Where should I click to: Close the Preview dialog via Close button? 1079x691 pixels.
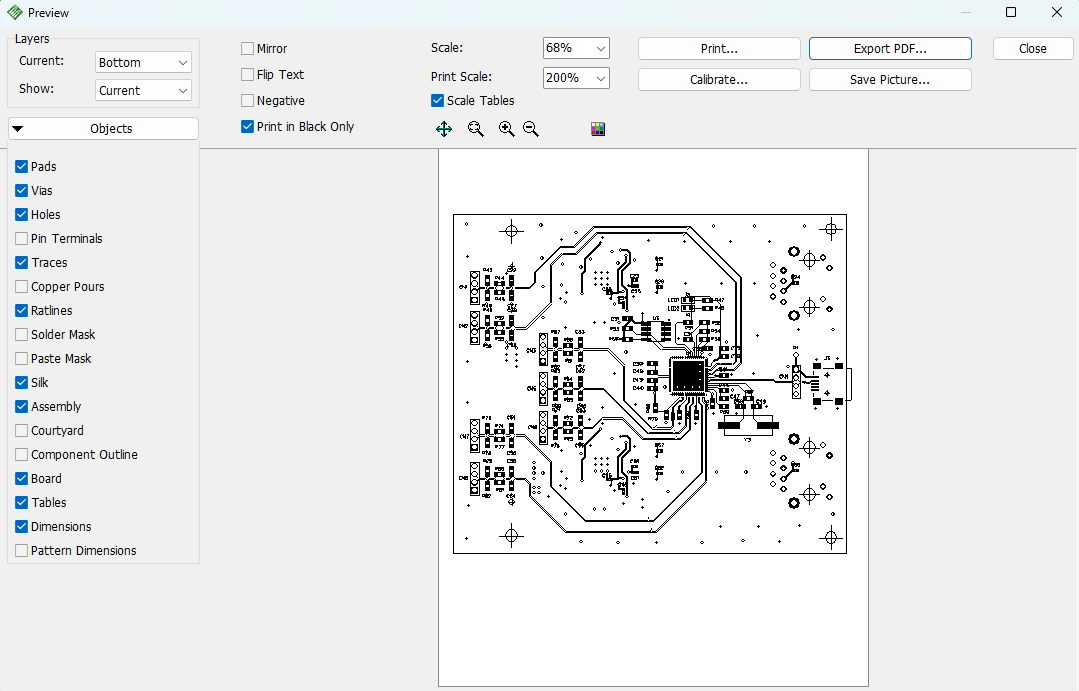point(1032,49)
